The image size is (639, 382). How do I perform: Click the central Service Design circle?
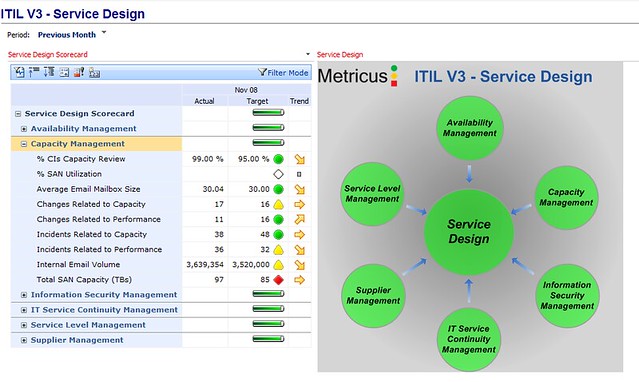[469, 232]
